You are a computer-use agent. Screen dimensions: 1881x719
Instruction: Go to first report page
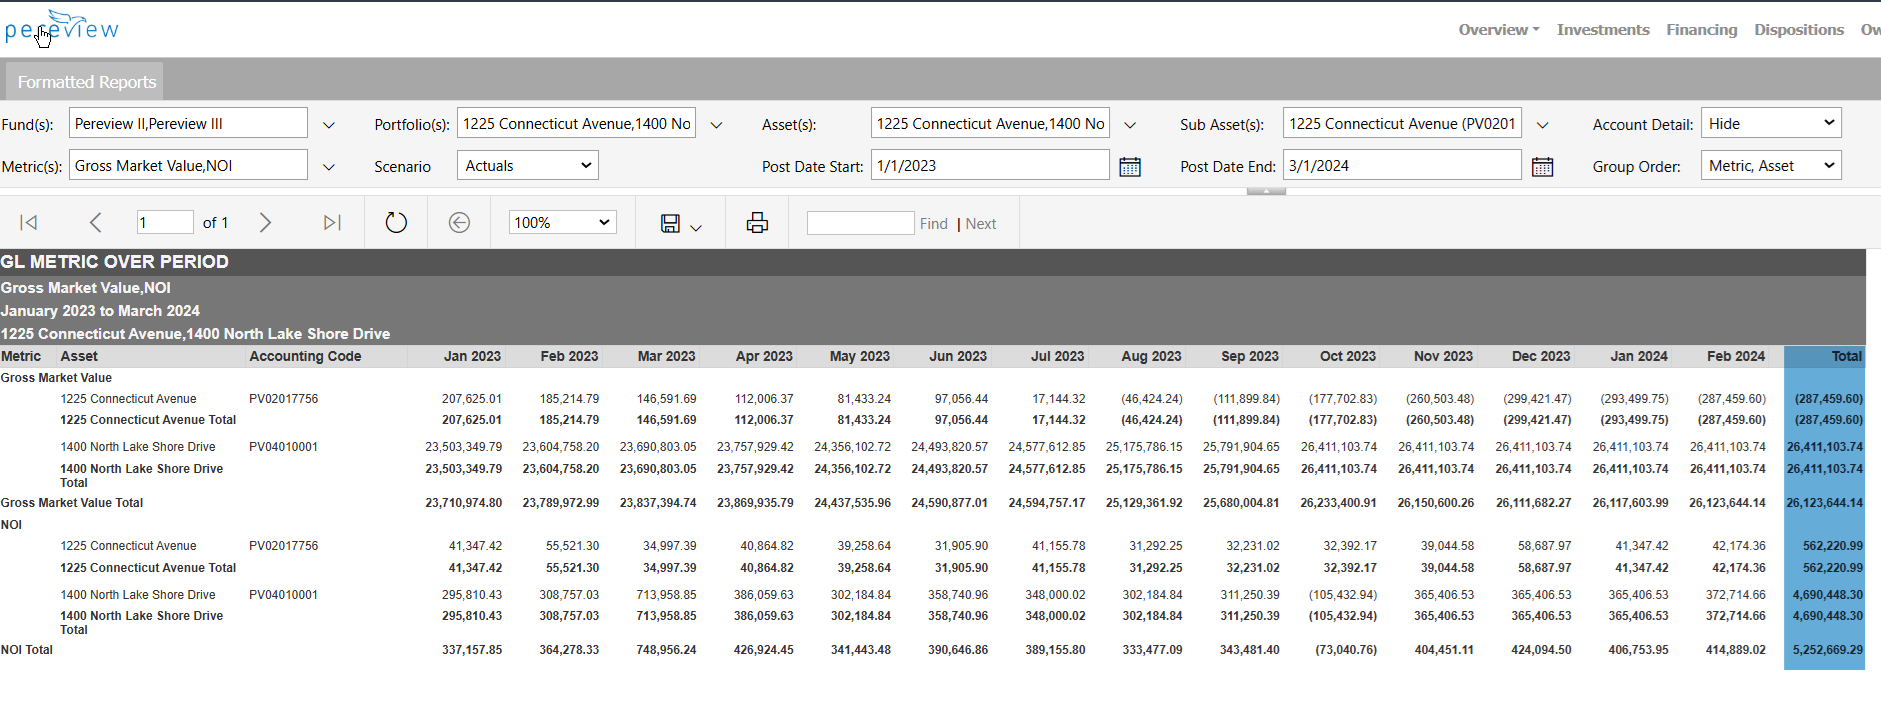29,223
